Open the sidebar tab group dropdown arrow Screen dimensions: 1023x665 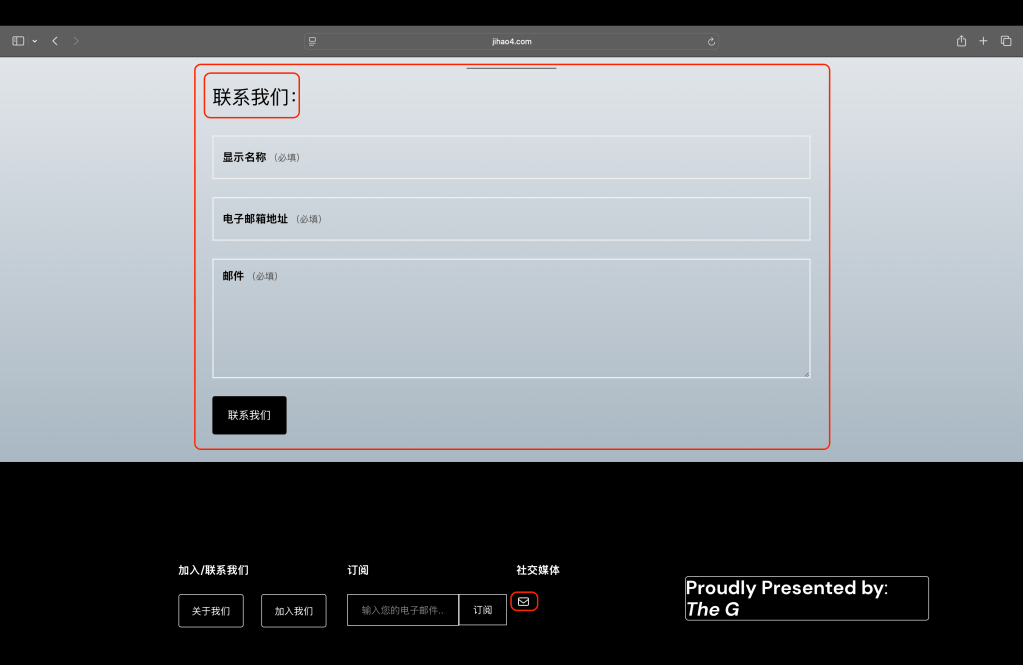tap(35, 41)
